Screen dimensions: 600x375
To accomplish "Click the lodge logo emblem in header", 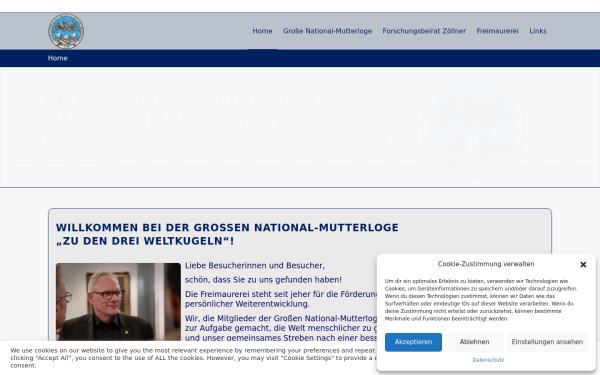I will [66, 31].
